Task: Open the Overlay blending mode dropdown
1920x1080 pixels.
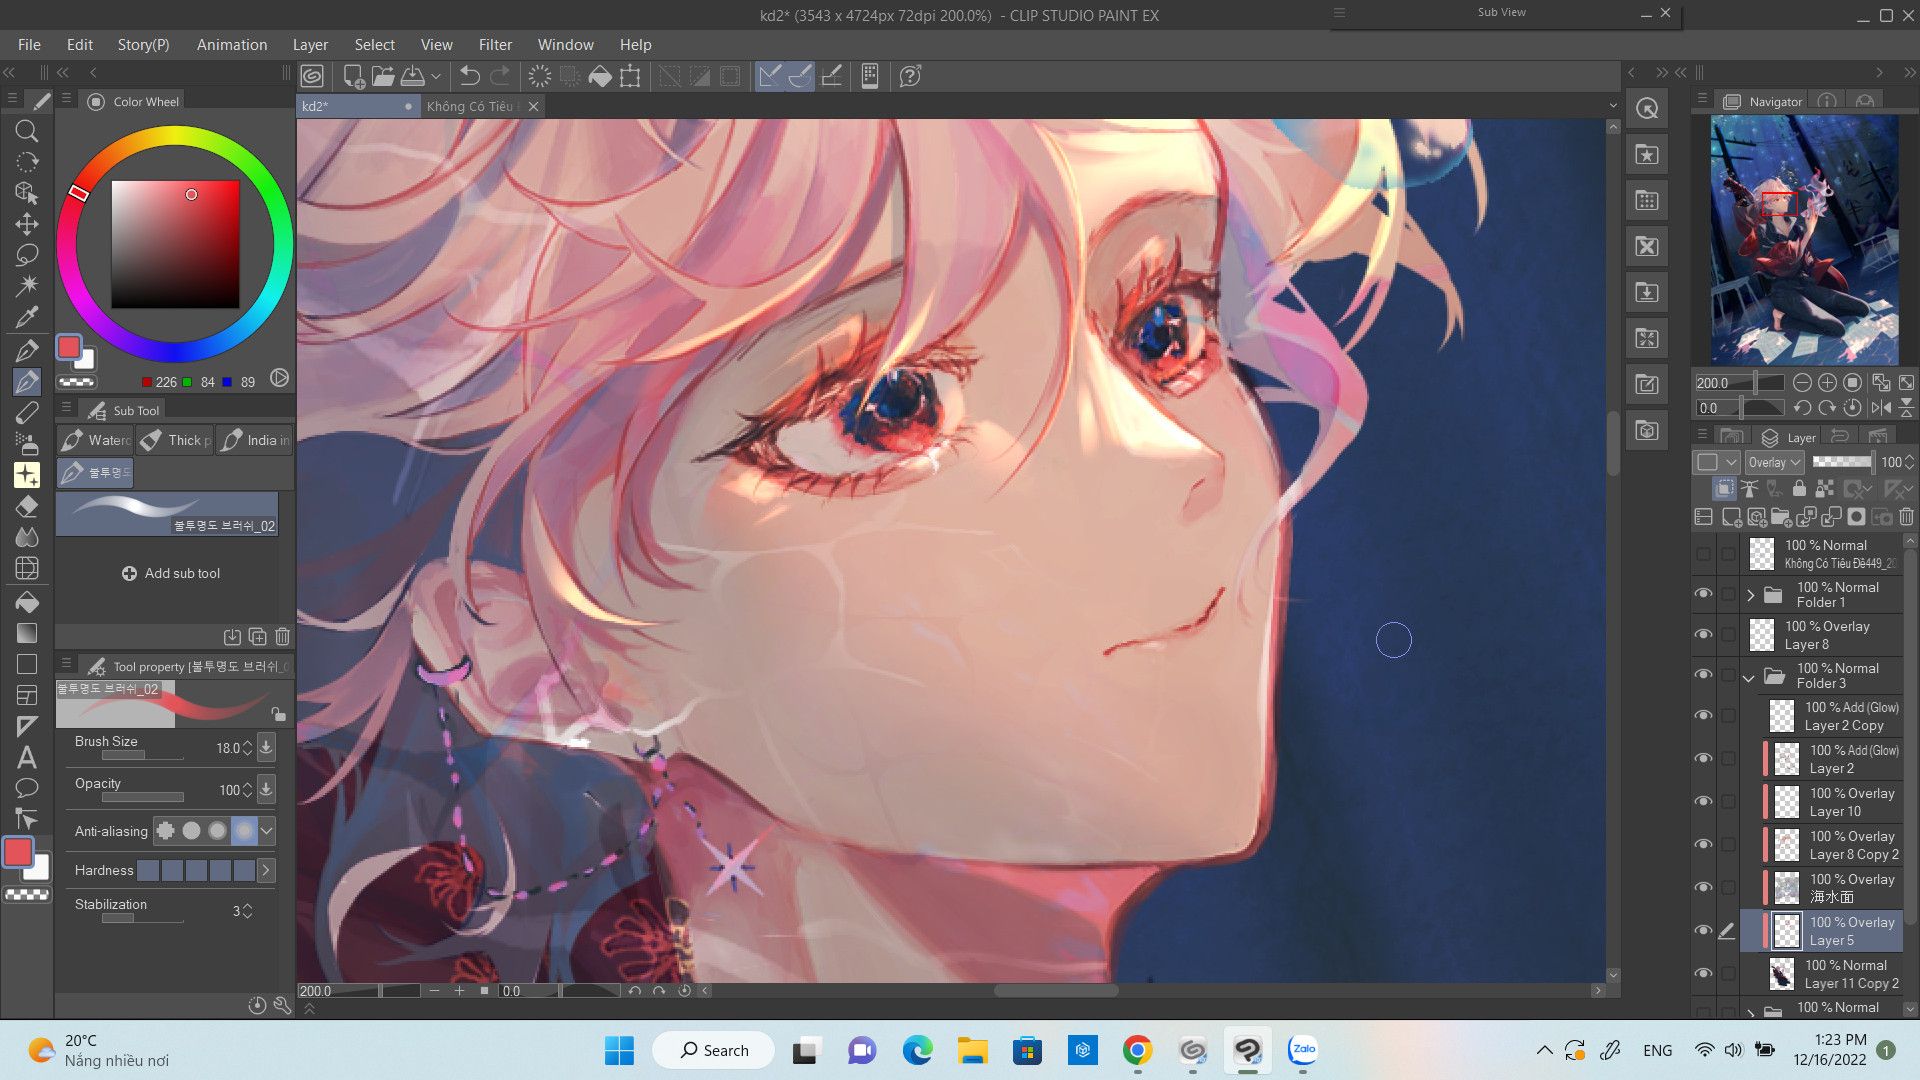Action: [1774, 462]
